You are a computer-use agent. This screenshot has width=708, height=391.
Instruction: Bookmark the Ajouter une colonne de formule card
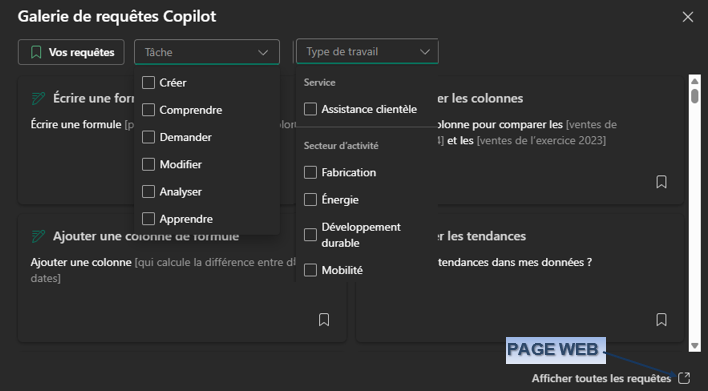pos(324,320)
